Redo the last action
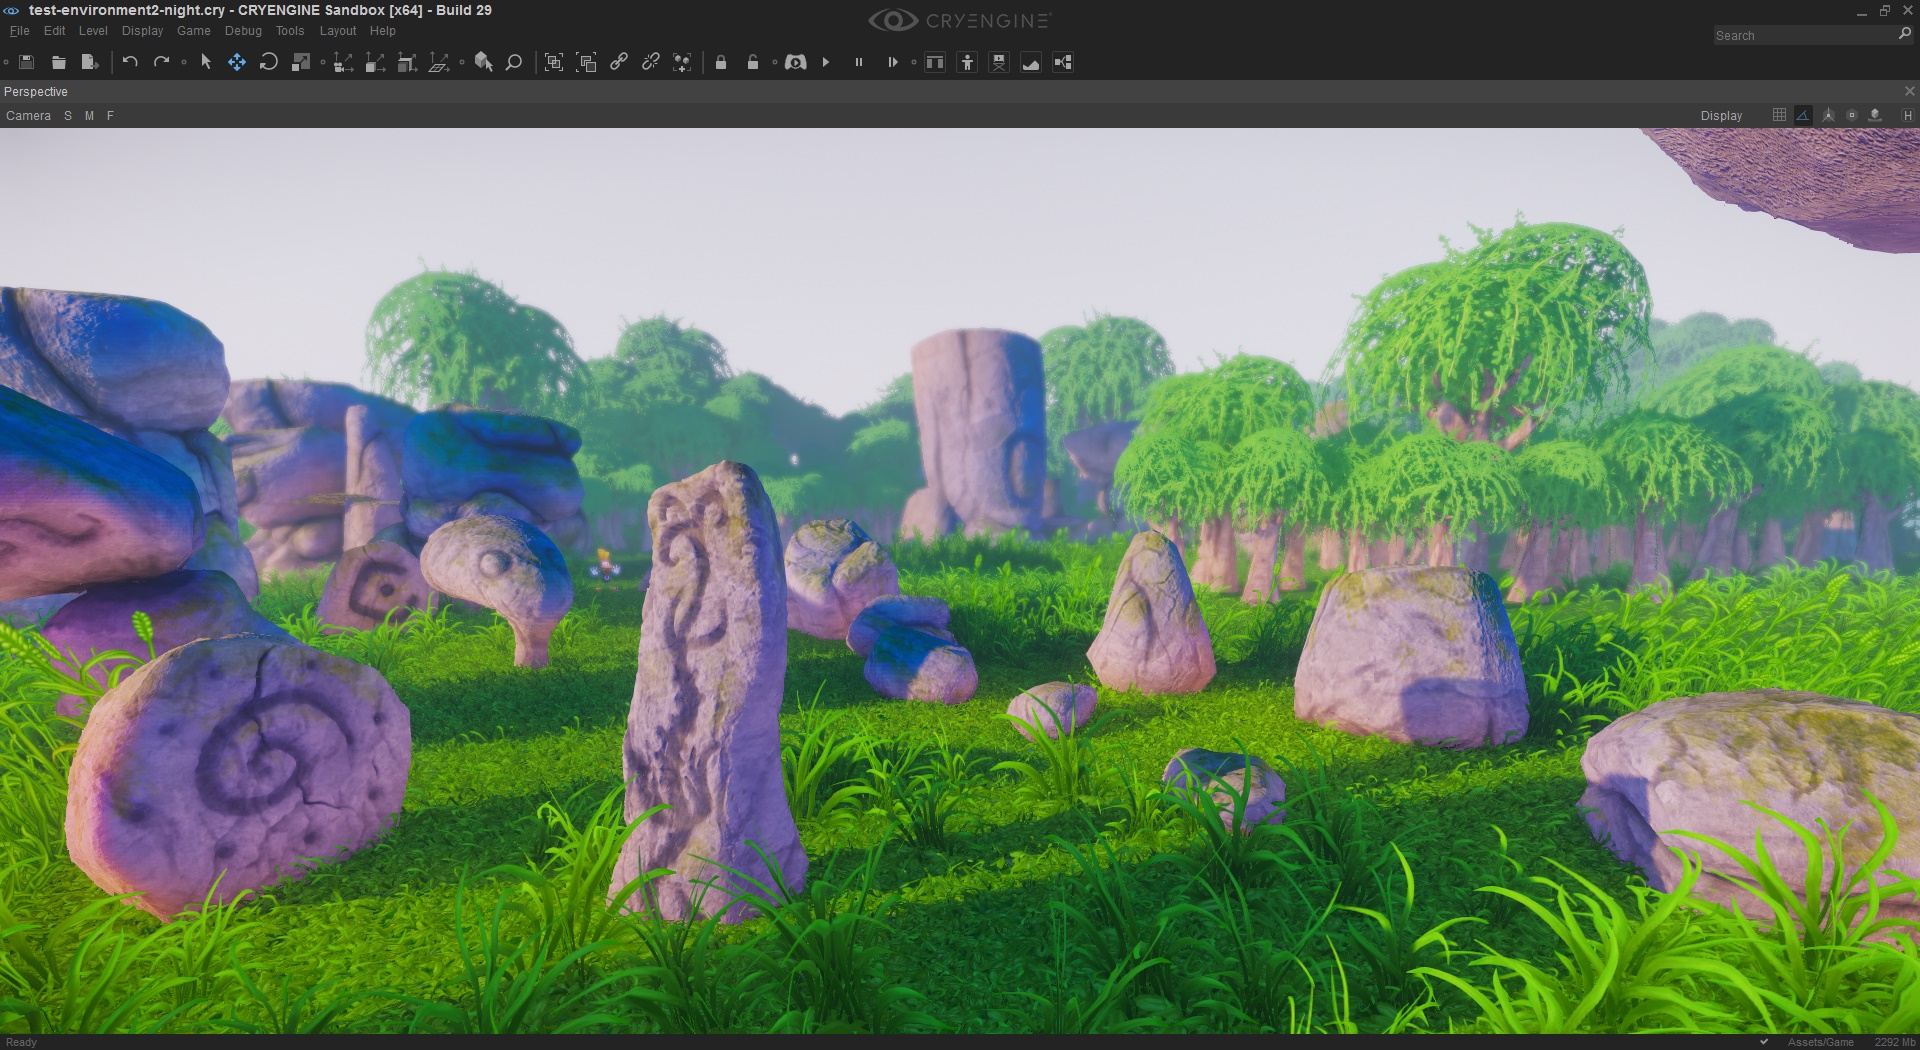The width and height of the screenshot is (1920, 1050). tap(161, 62)
